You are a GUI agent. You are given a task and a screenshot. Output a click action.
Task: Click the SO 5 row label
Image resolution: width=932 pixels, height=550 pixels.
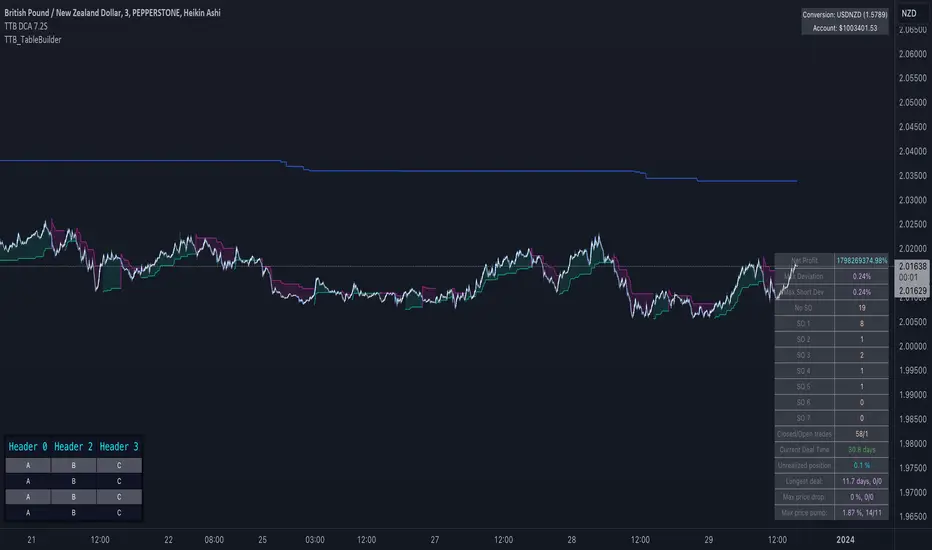click(x=804, y=386)
